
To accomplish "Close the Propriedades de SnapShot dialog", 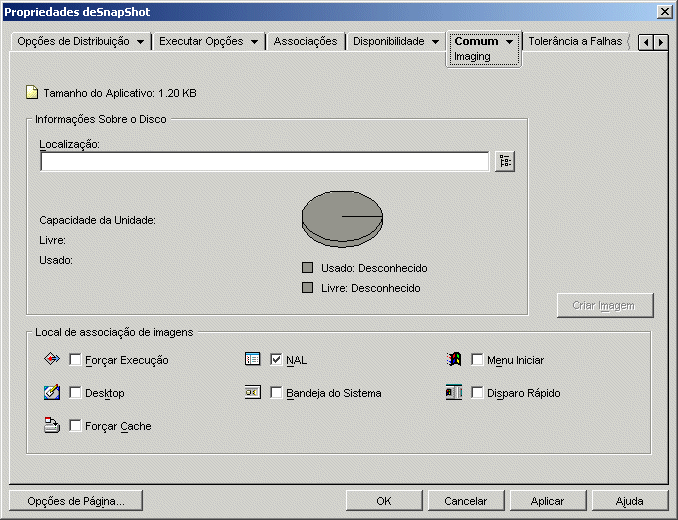I will click(x=664, y=12).
